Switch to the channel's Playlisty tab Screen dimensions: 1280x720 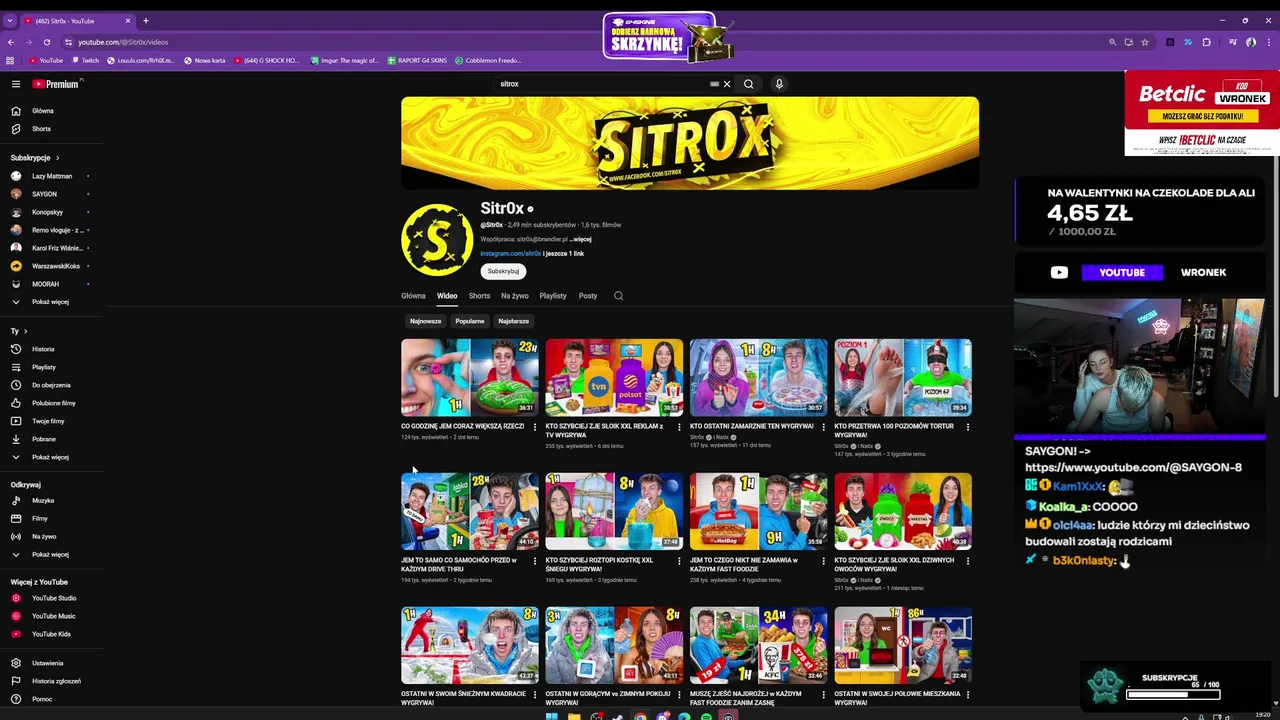coord(553,296)
